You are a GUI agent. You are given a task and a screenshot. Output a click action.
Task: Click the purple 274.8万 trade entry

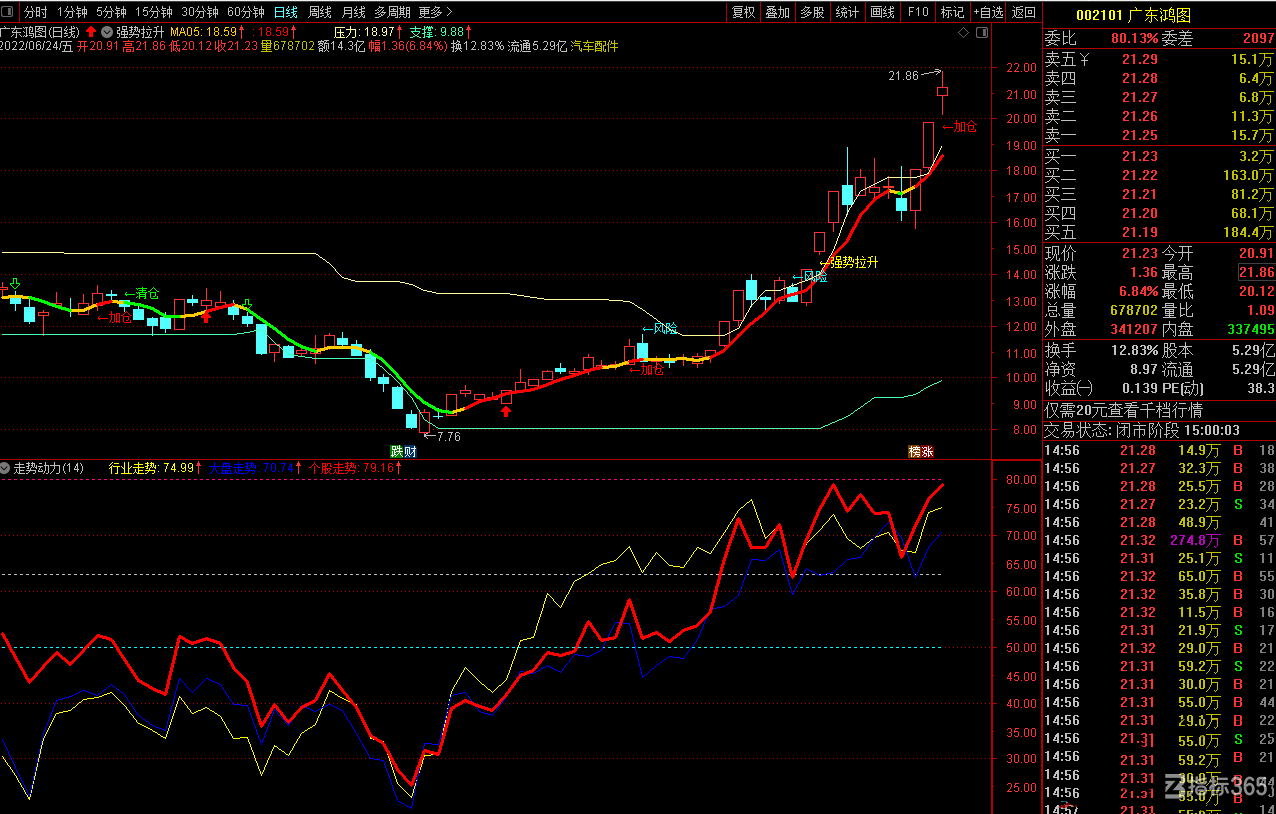[1196, 540]
